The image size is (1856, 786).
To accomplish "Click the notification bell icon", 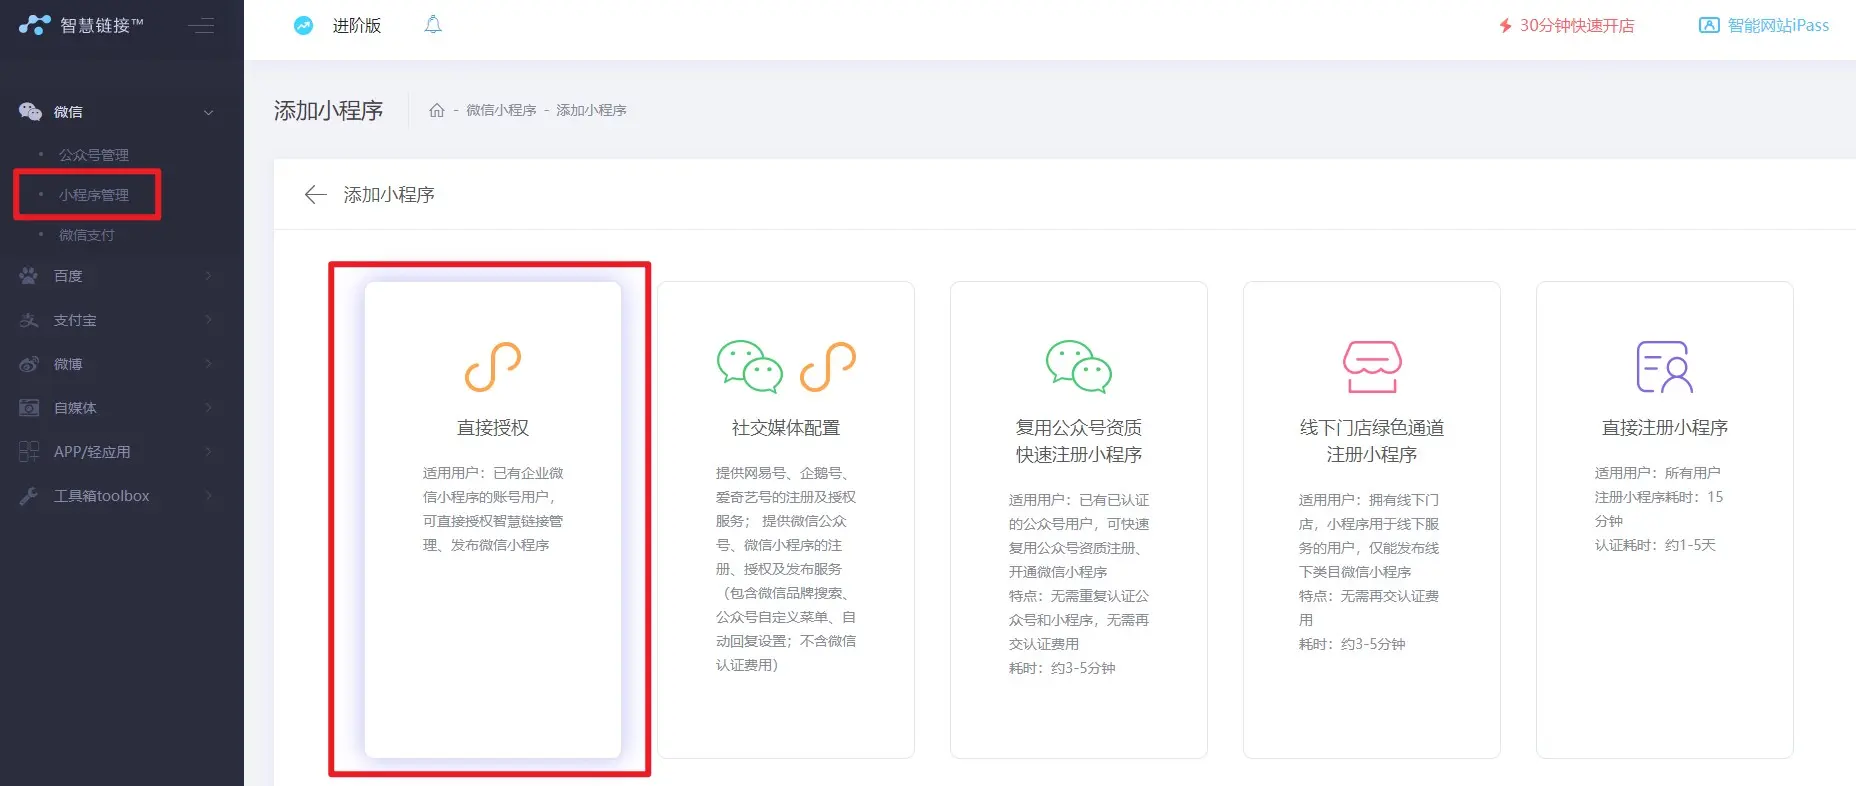I will coord(433,25).
